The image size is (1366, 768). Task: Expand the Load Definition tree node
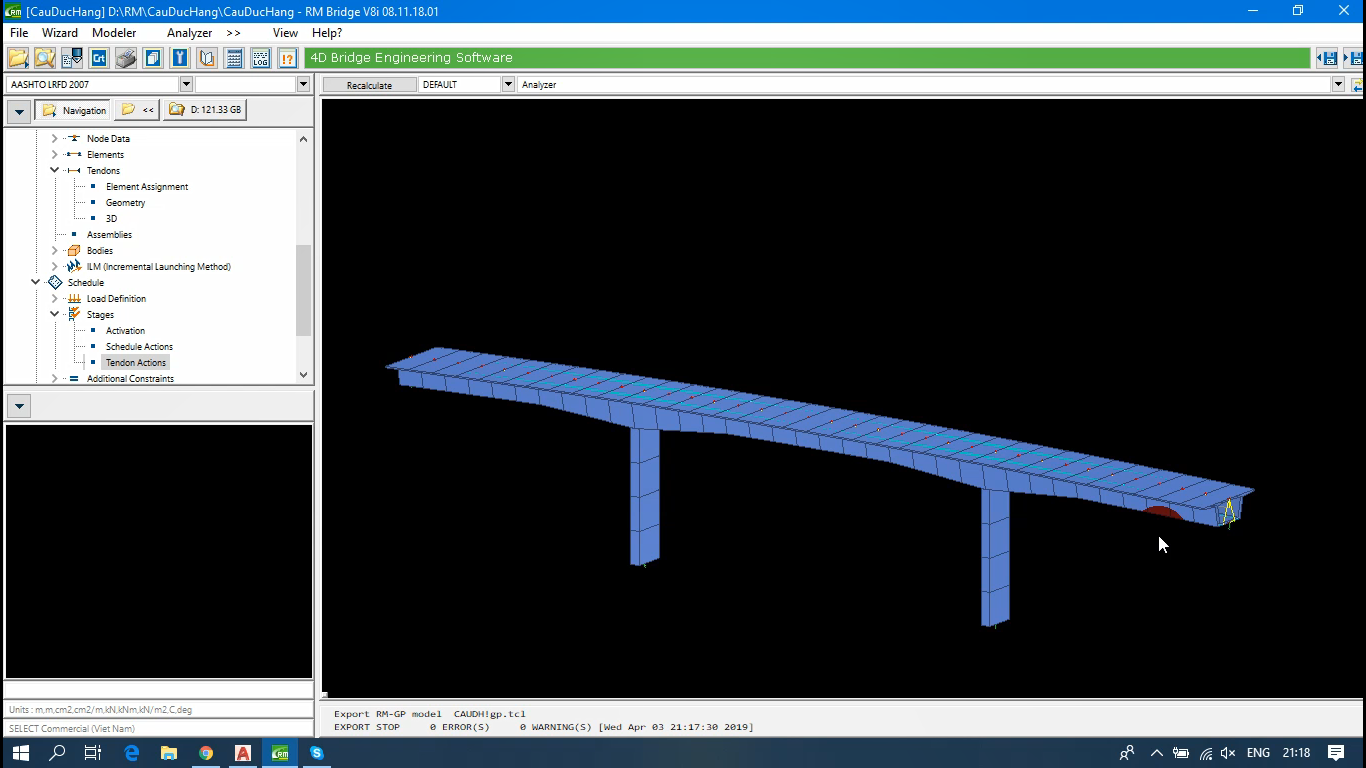pyautogui.click(x=54, y=299)
